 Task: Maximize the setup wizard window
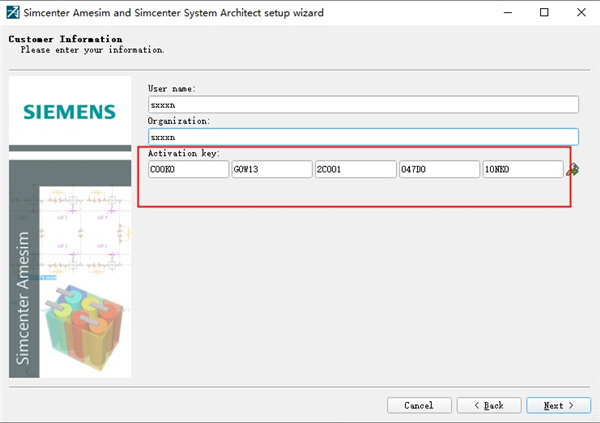tap(543, 13)
